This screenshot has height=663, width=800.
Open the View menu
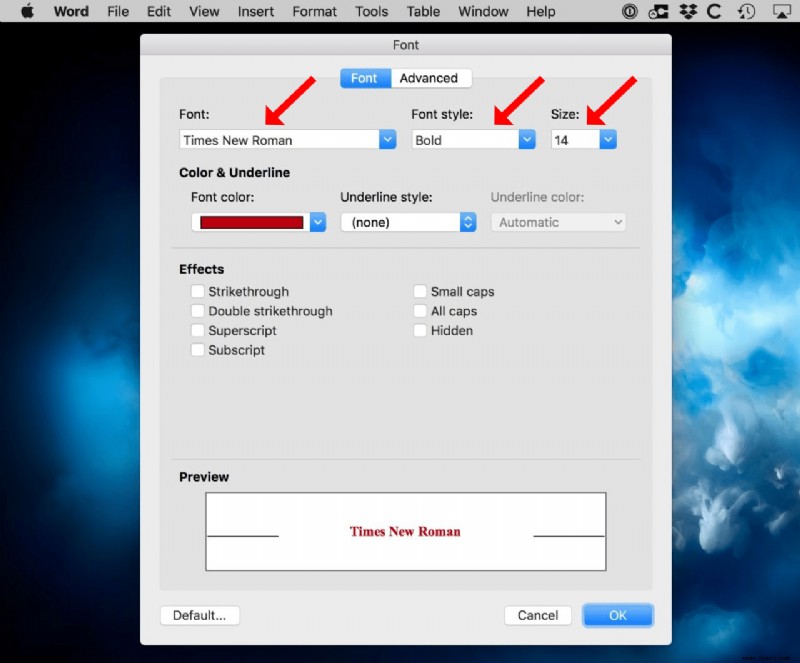coord(204,11)
